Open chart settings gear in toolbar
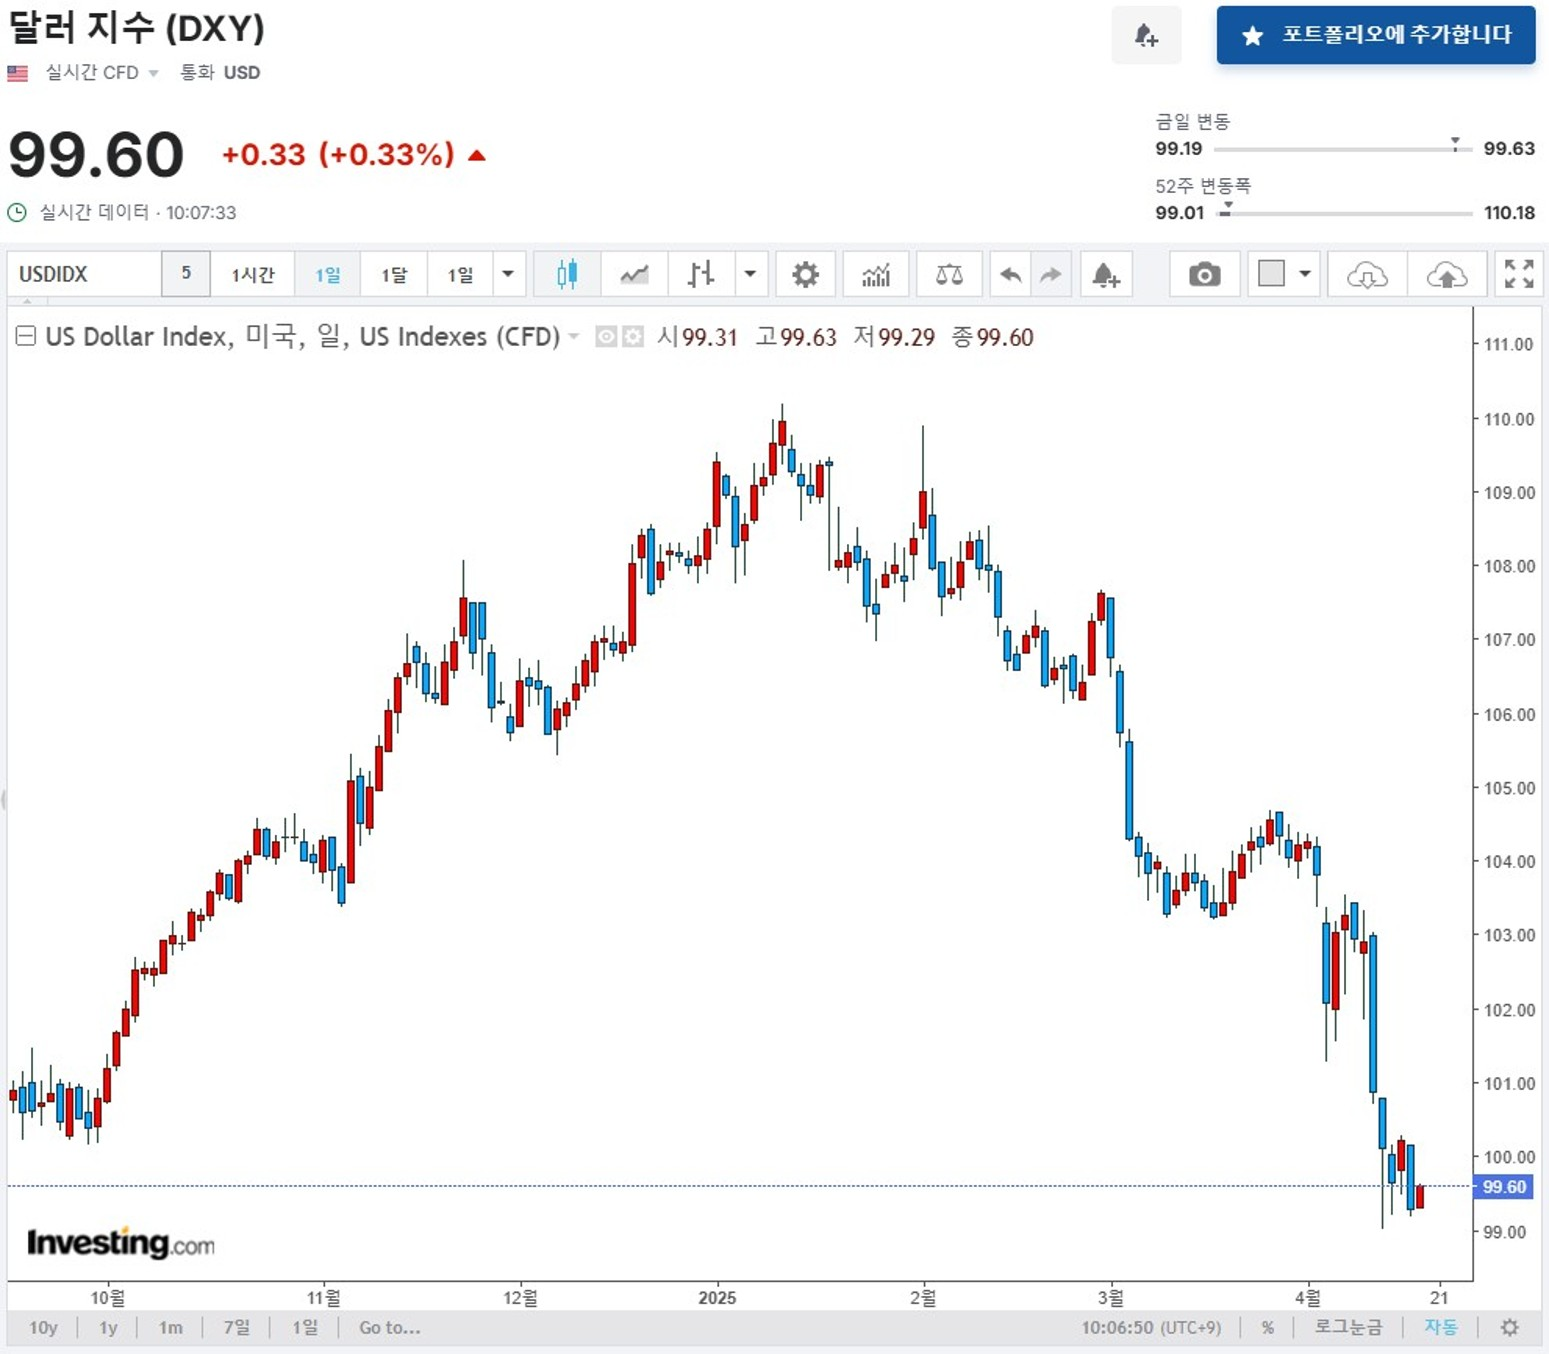 coord(805,274)
